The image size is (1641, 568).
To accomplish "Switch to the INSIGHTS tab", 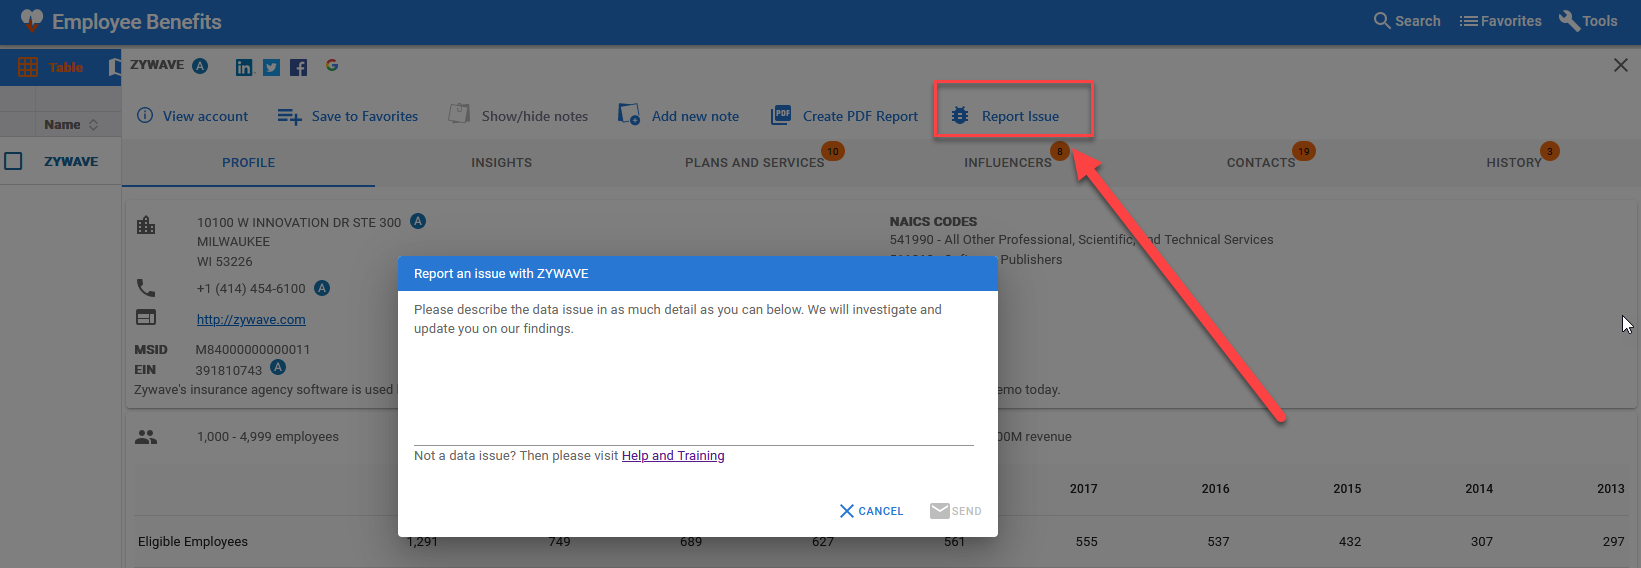I will [x=502, y=163].
